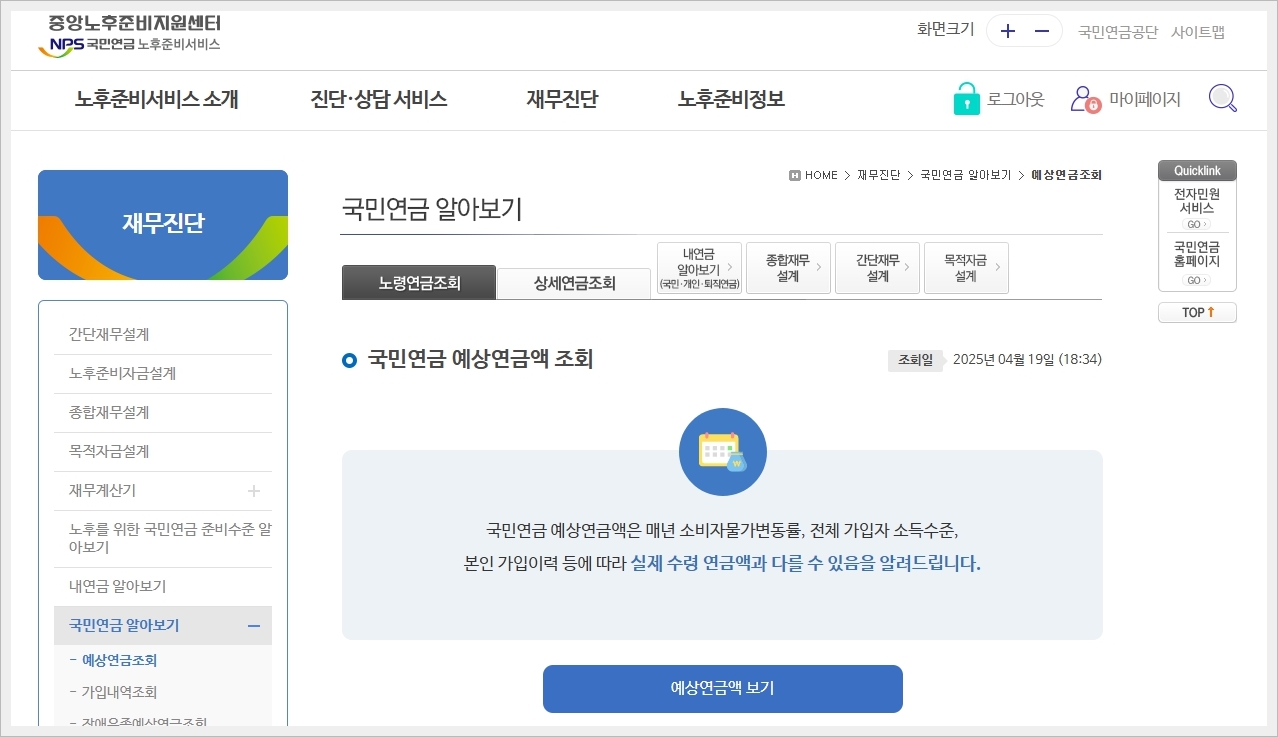This screenshot has height=737, width=1278.
Task: Click the HOME breadcrumb icon
Action: [x=795, y=175]
